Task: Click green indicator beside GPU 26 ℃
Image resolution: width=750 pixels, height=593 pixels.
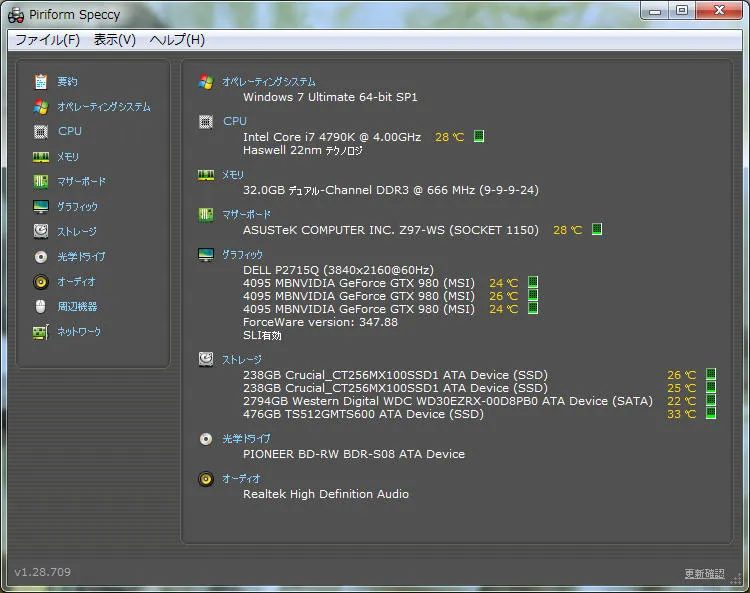Action: (533, 295)
